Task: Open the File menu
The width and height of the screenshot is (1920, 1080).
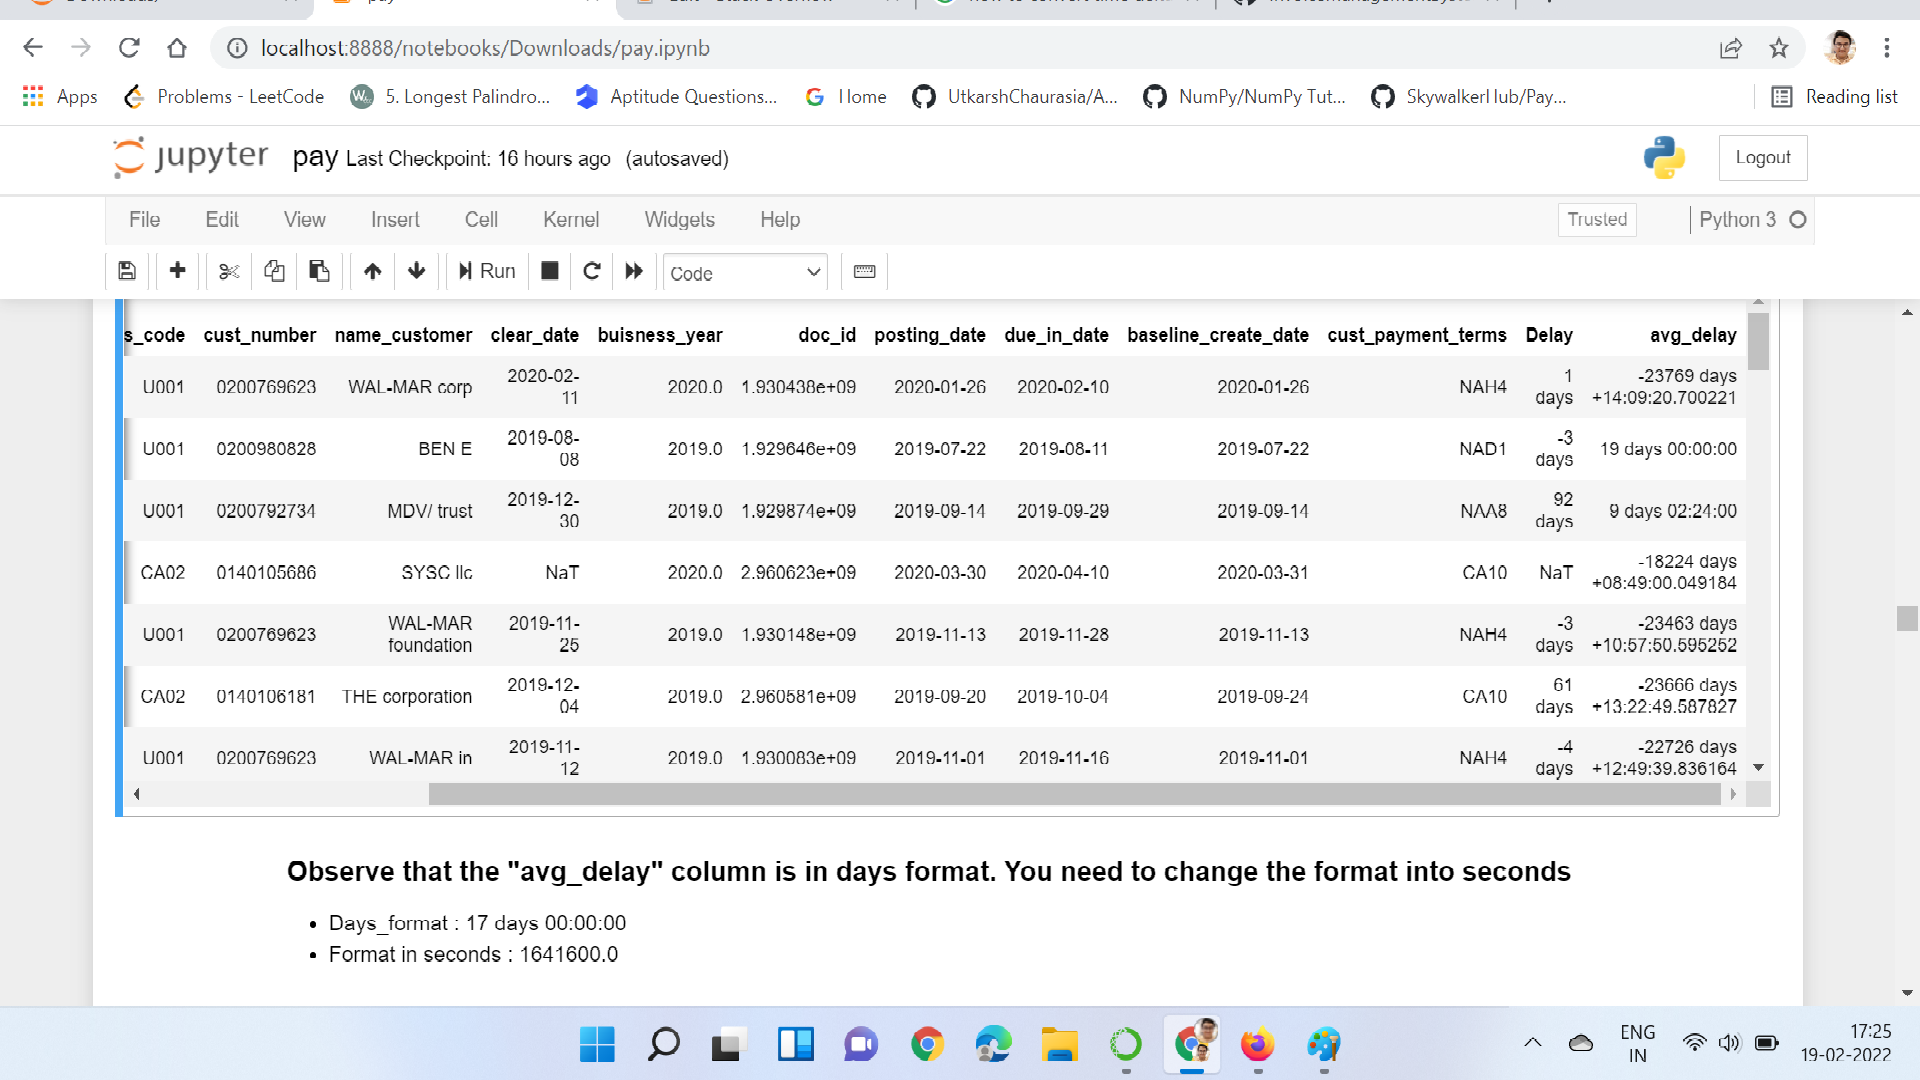Action: coord(144,220)
